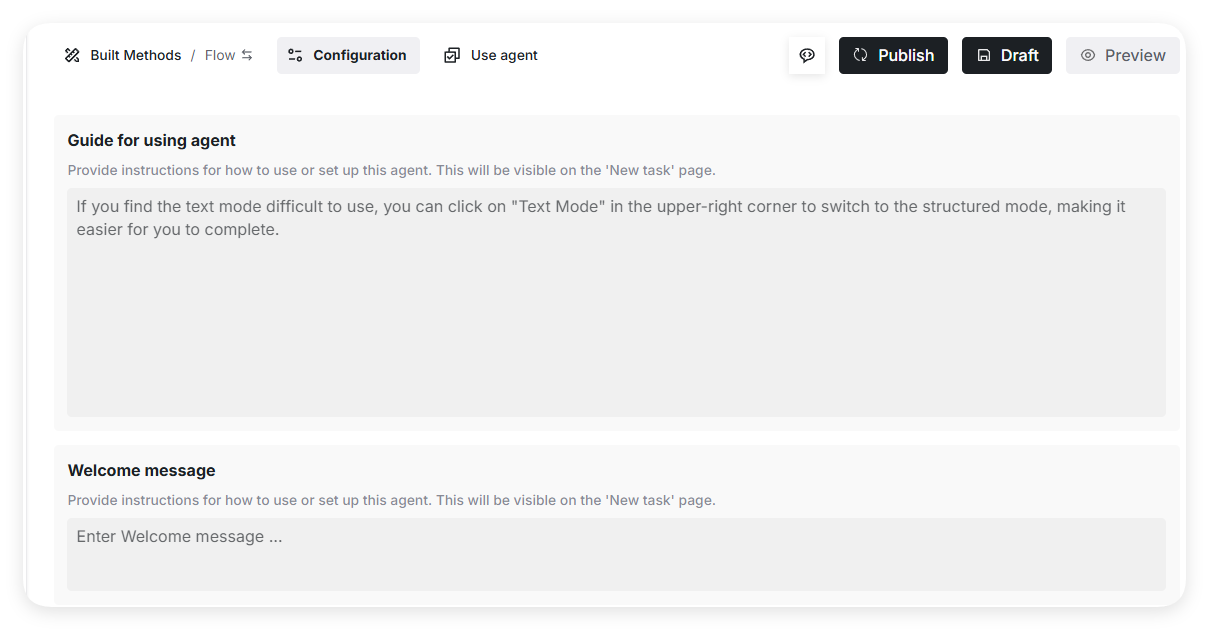This screenshot has height=630, width=1209.
Task: Switch to the Configuration tab
Action: point(359,55)
